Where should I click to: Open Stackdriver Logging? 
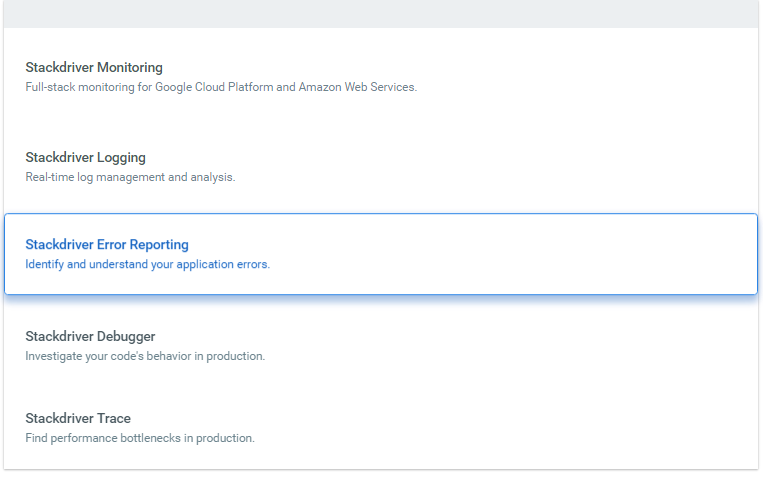[x=86, y=157]
